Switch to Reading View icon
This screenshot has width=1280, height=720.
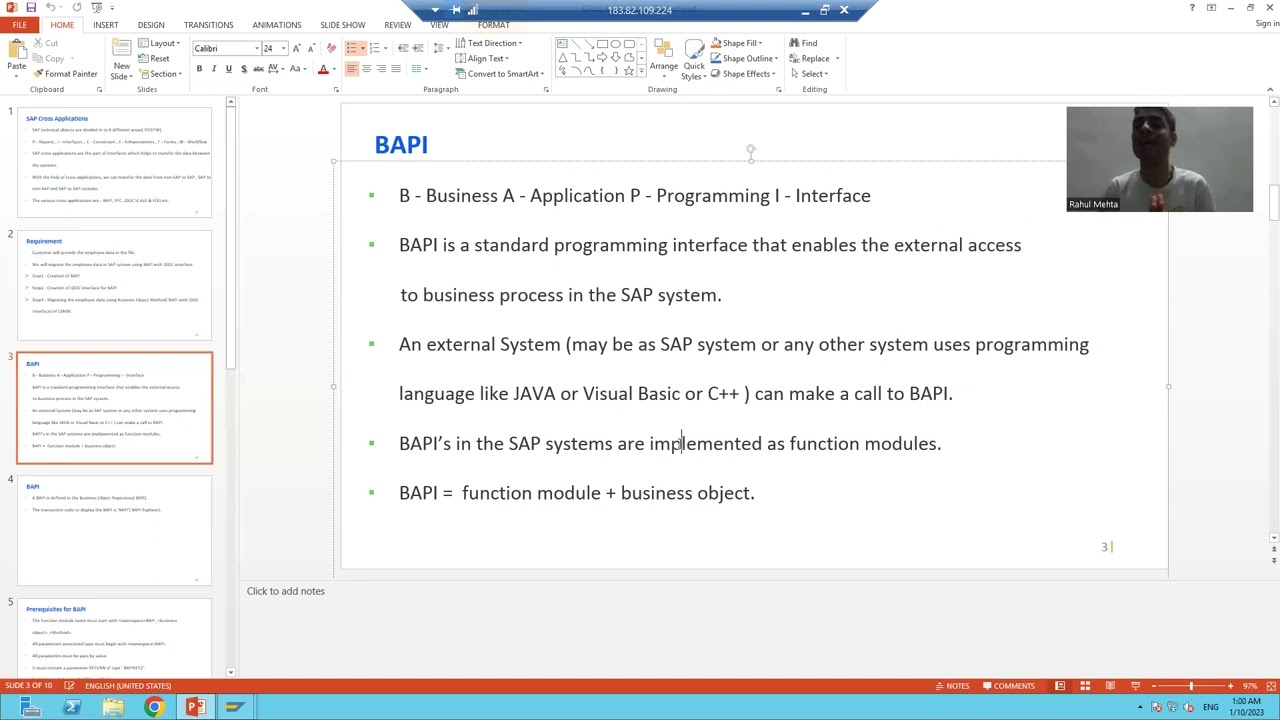[1110, 686]
